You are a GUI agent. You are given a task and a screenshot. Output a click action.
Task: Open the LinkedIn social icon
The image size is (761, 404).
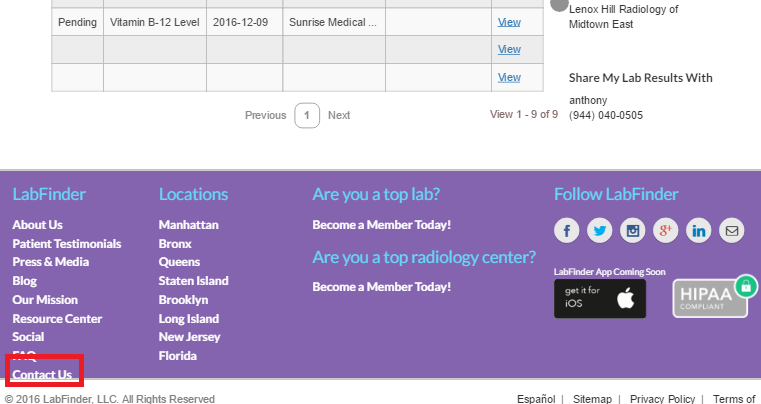699,231
